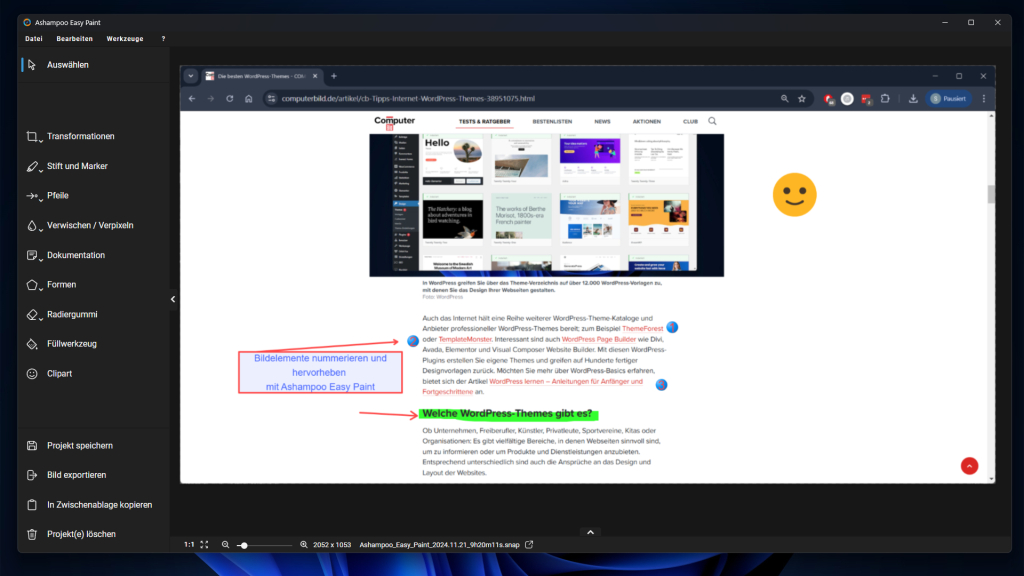1024x576 pixels.
Task: Open the Werkzeuge menu
Action: (125, 39)
